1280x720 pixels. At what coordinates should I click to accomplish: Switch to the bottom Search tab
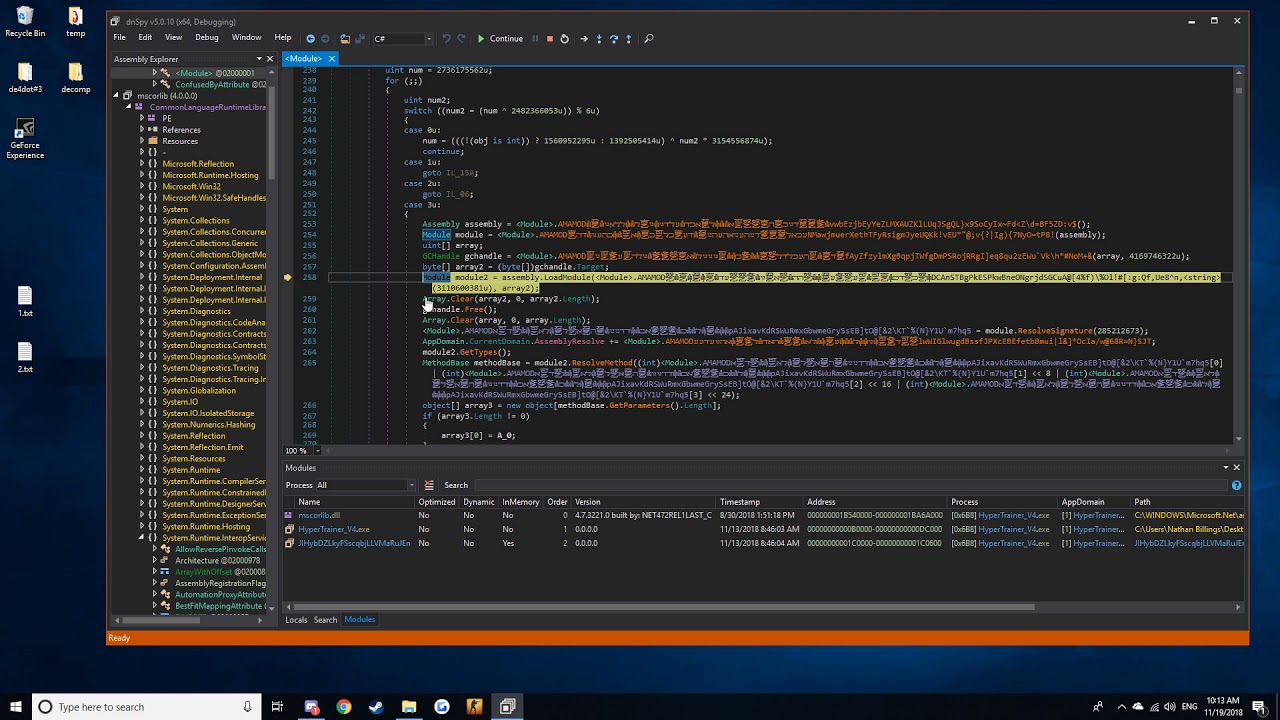click(x=325, y=620)
